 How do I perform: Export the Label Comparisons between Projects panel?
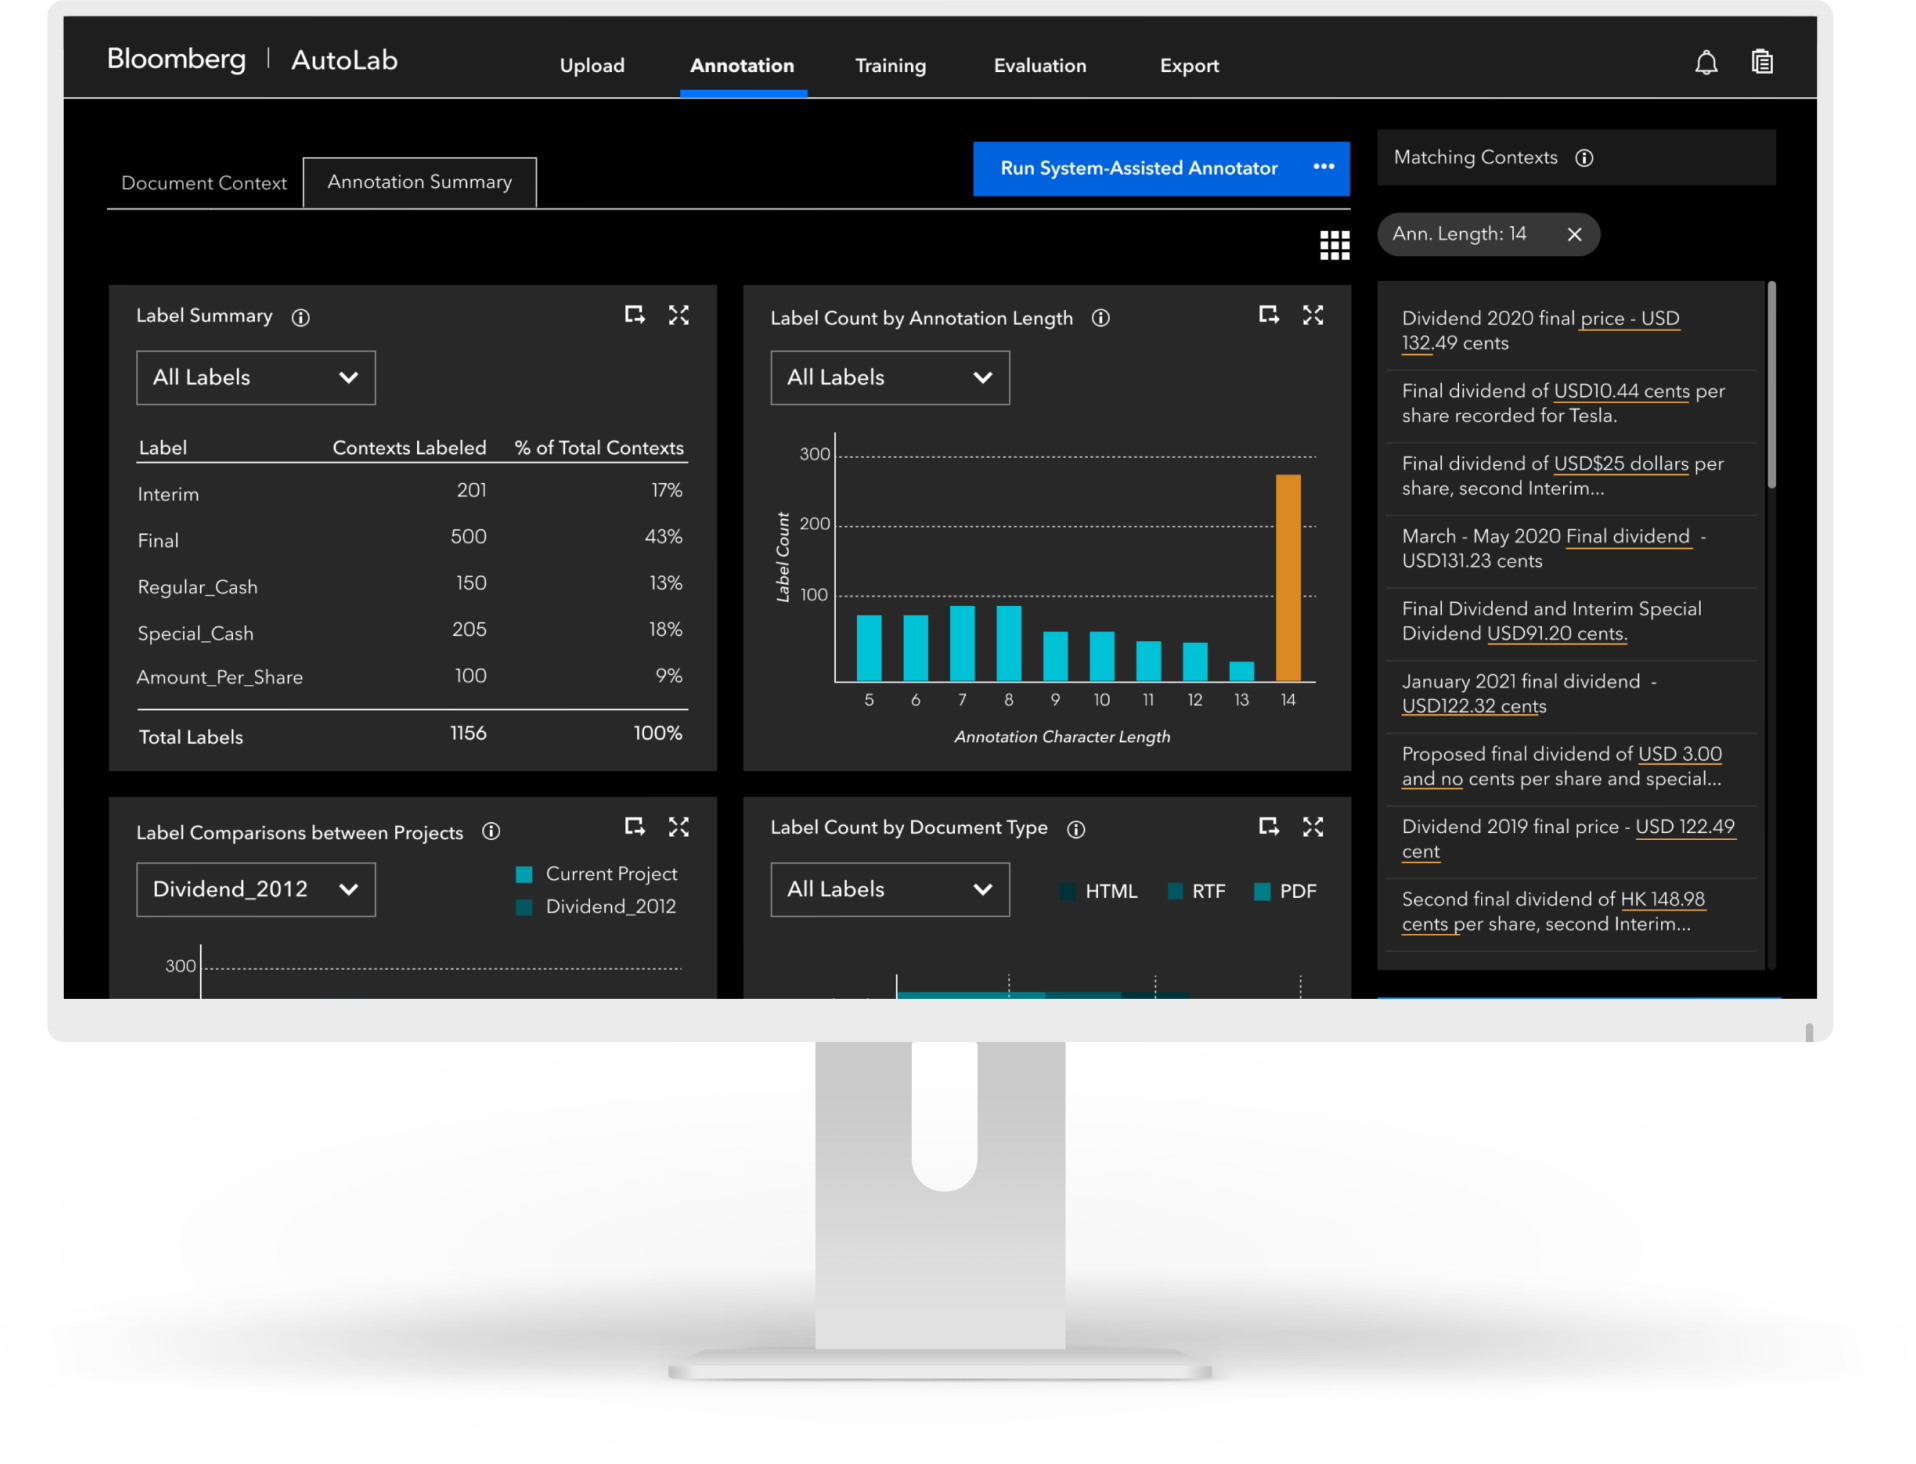click(x=634, y=826)
